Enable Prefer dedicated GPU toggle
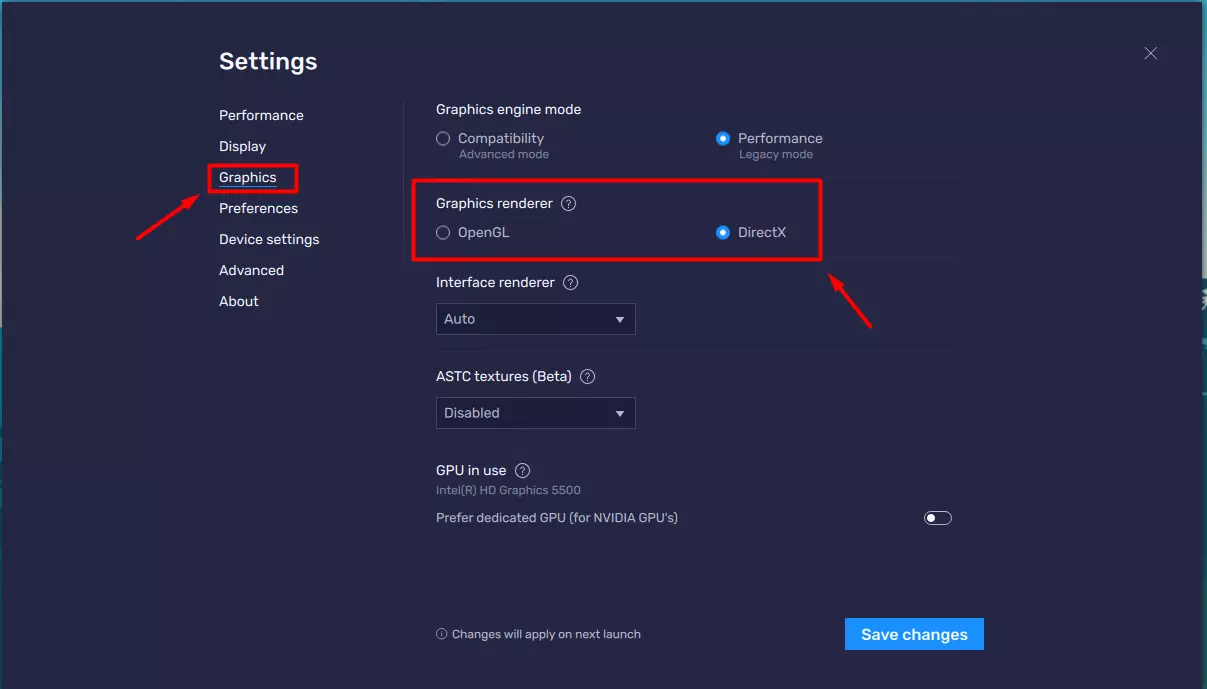 [937, 518]
